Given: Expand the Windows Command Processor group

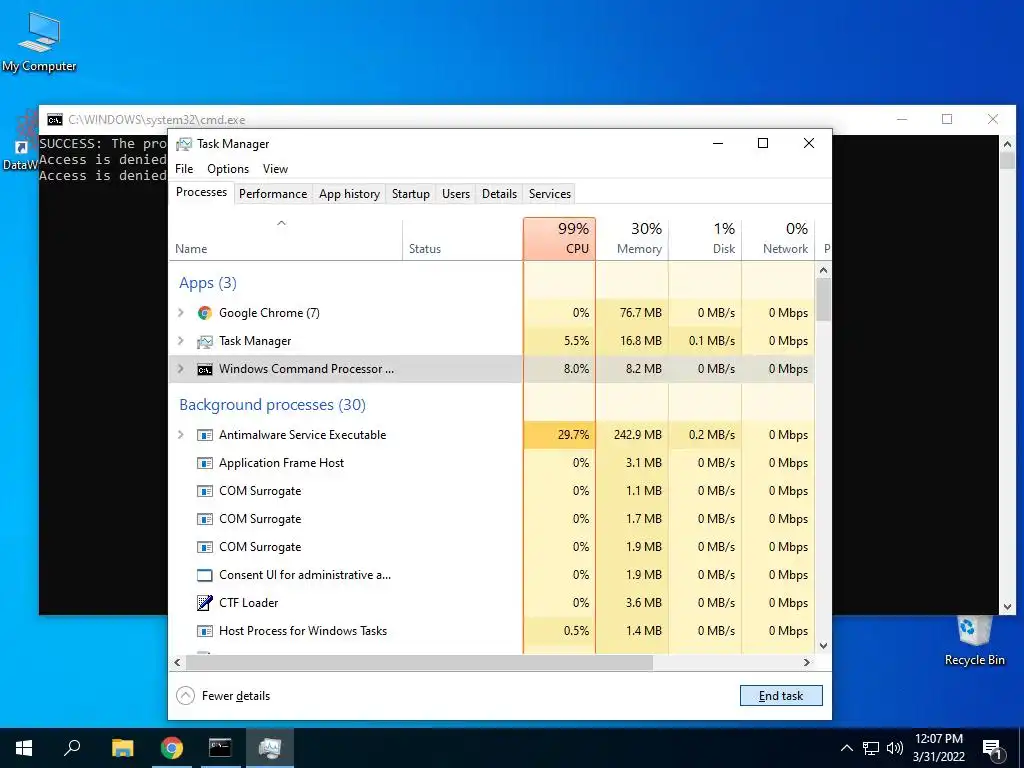Looking at the screenshot, I should pos(181,369).
